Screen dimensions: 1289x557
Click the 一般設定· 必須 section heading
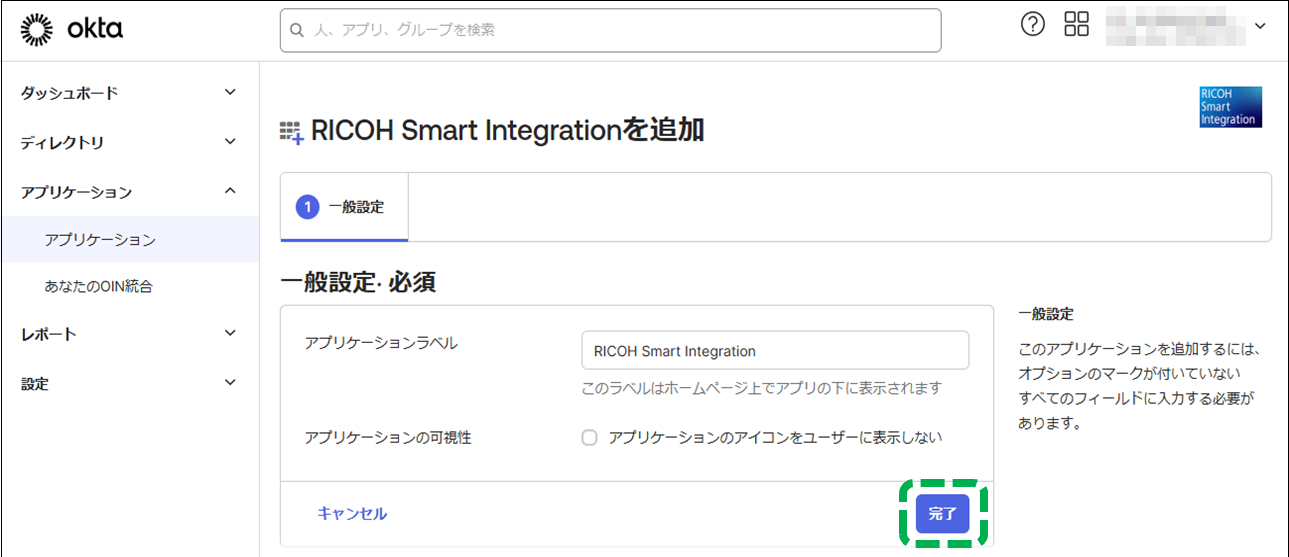[358, 282]
